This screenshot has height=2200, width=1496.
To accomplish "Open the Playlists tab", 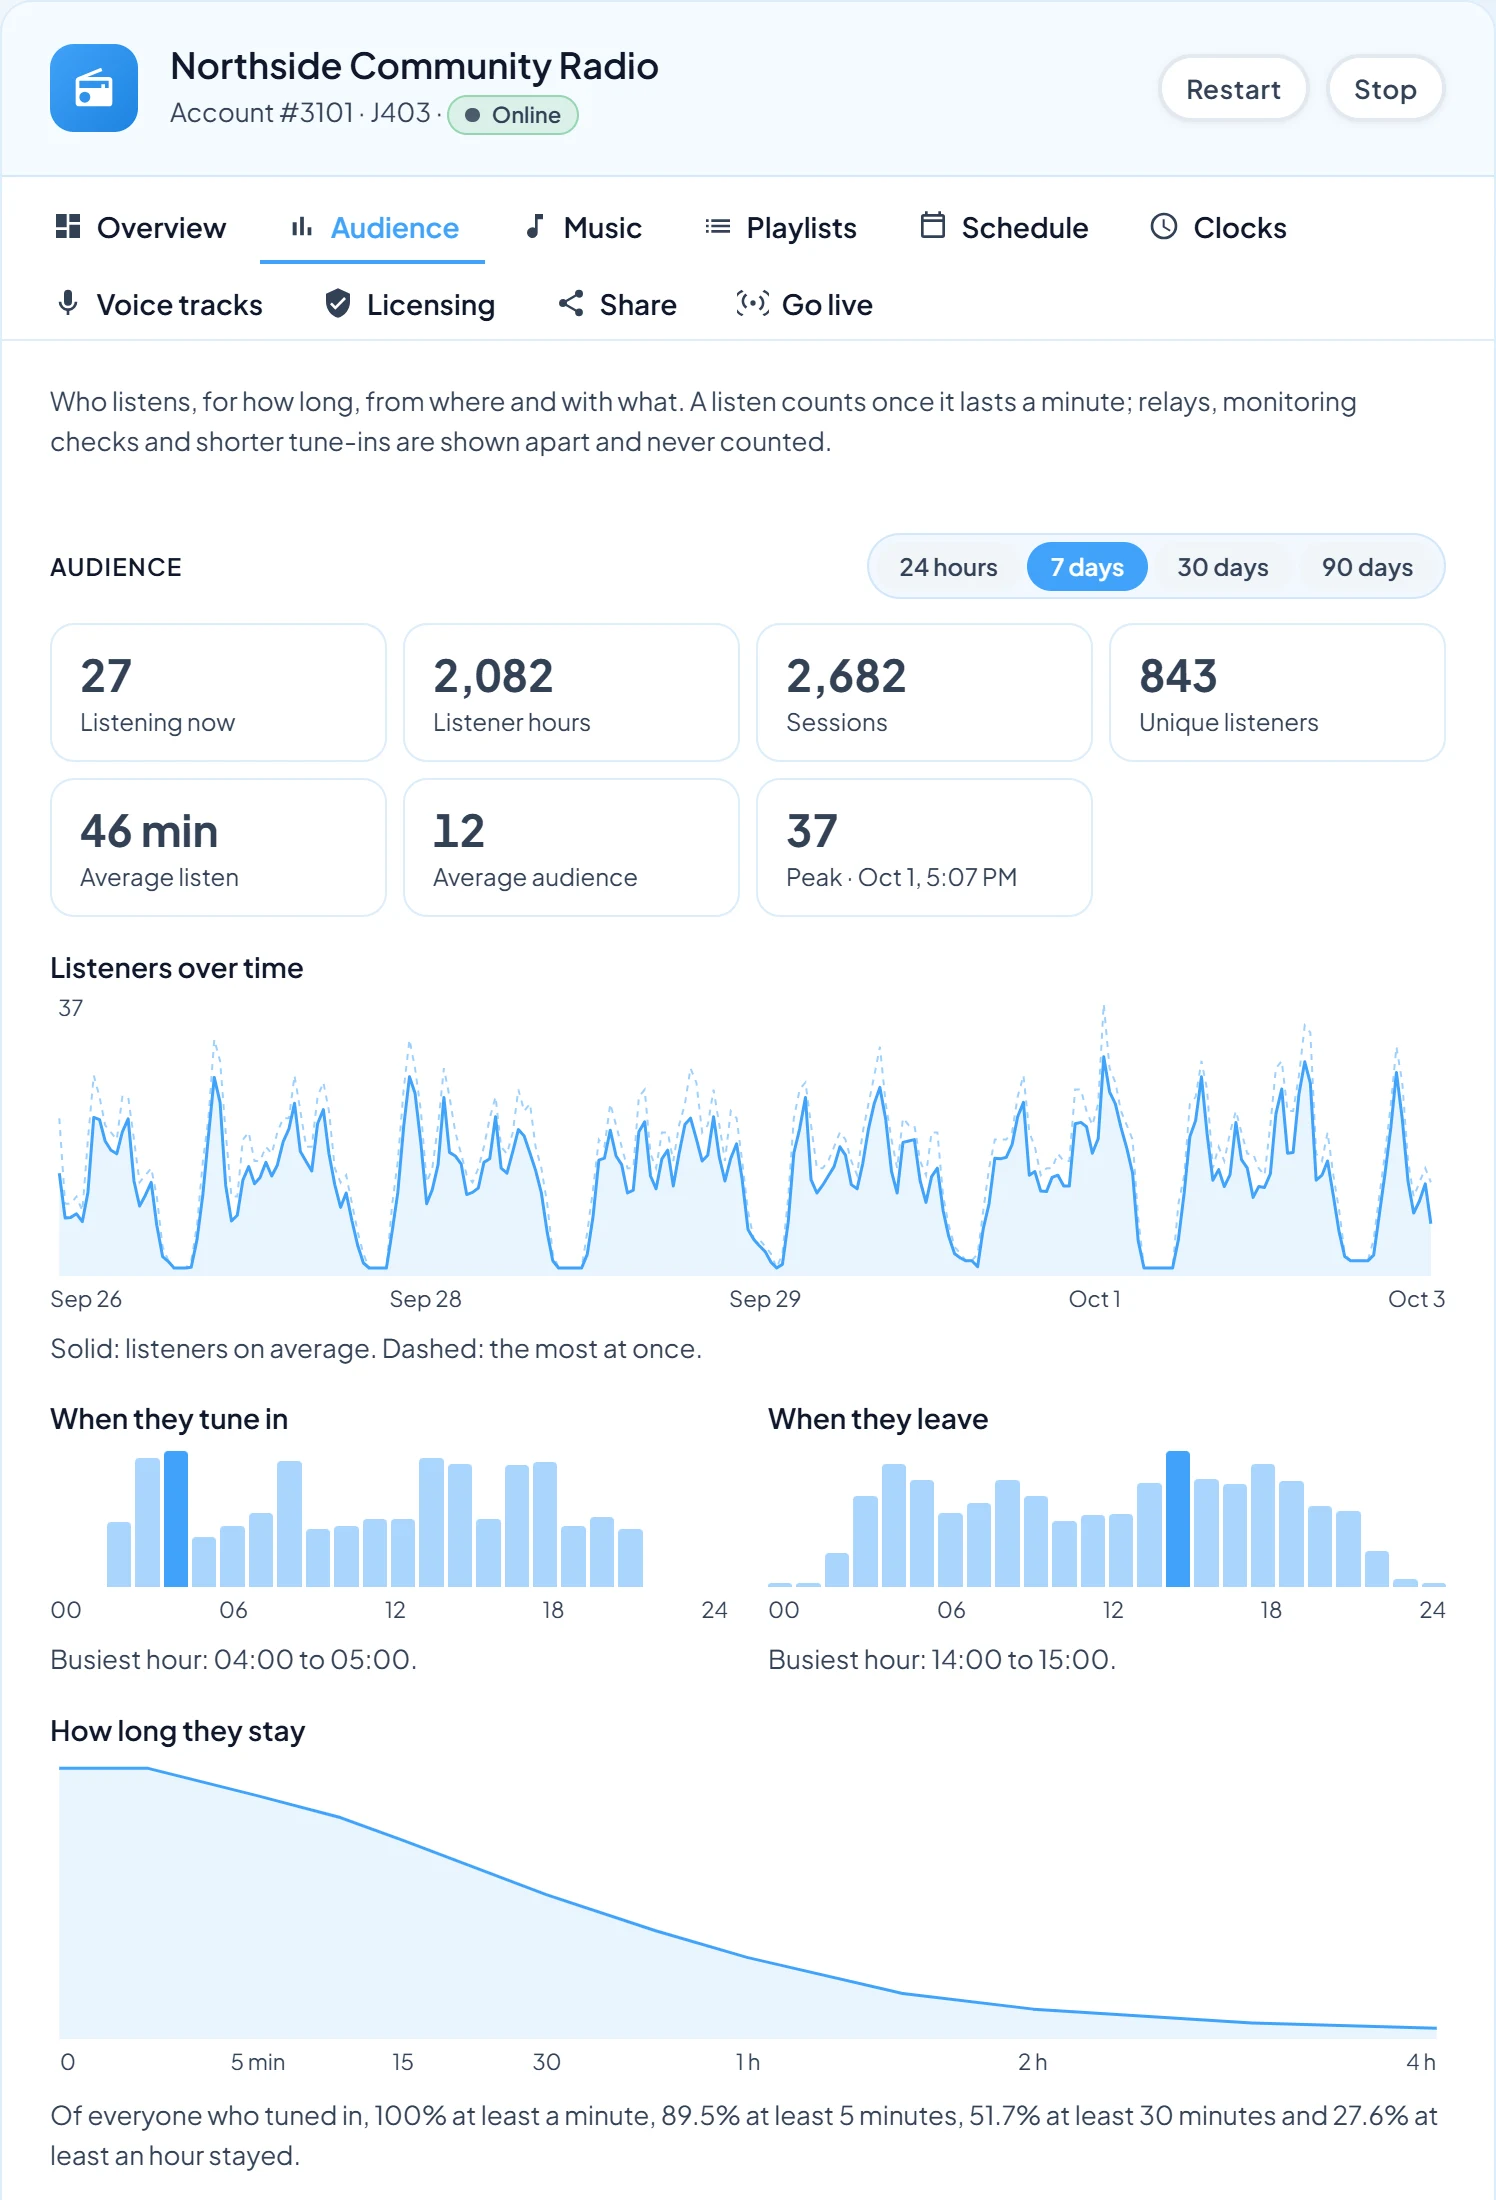I will (x=782, y=228).
